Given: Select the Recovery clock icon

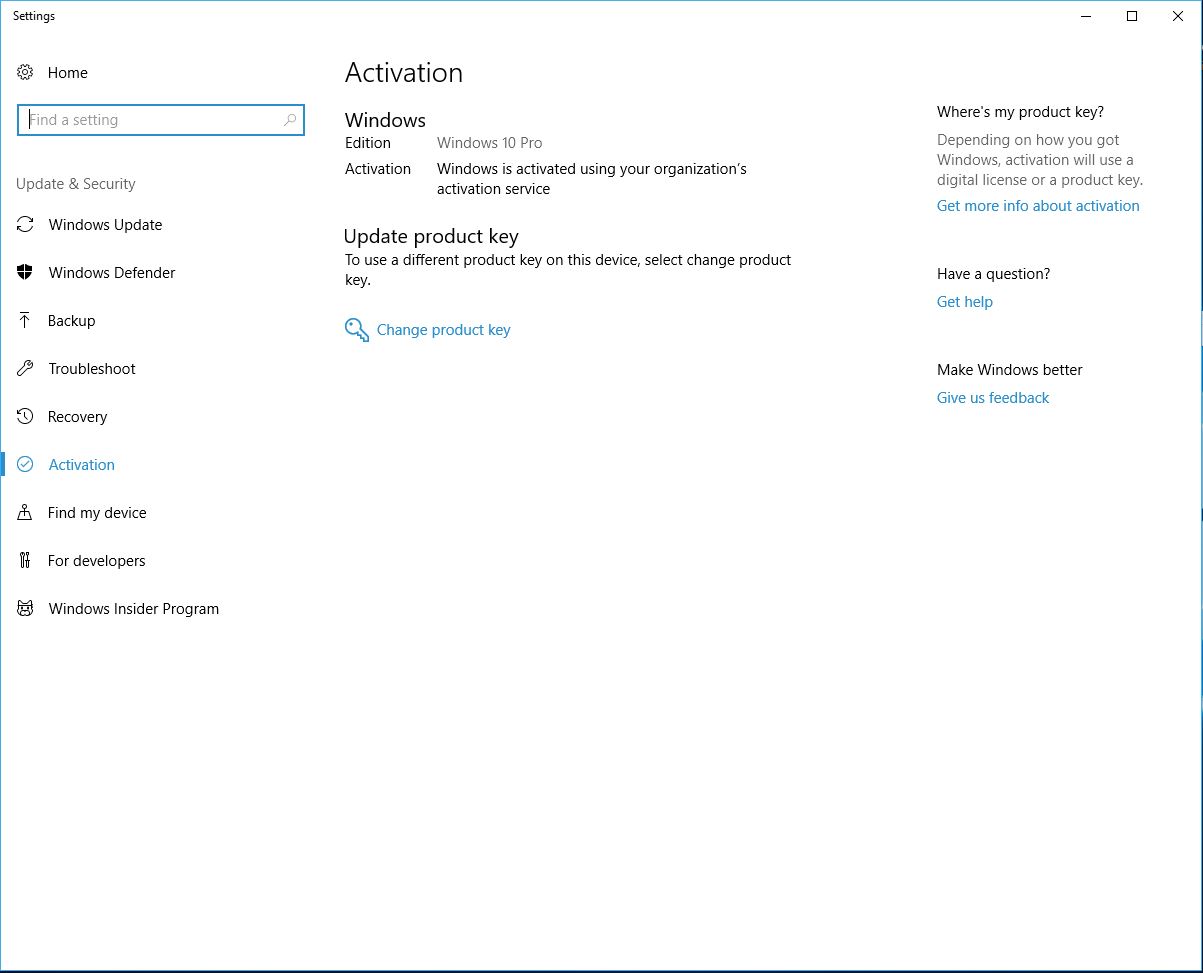Looking at the screenshot, I should coord(25,416).
